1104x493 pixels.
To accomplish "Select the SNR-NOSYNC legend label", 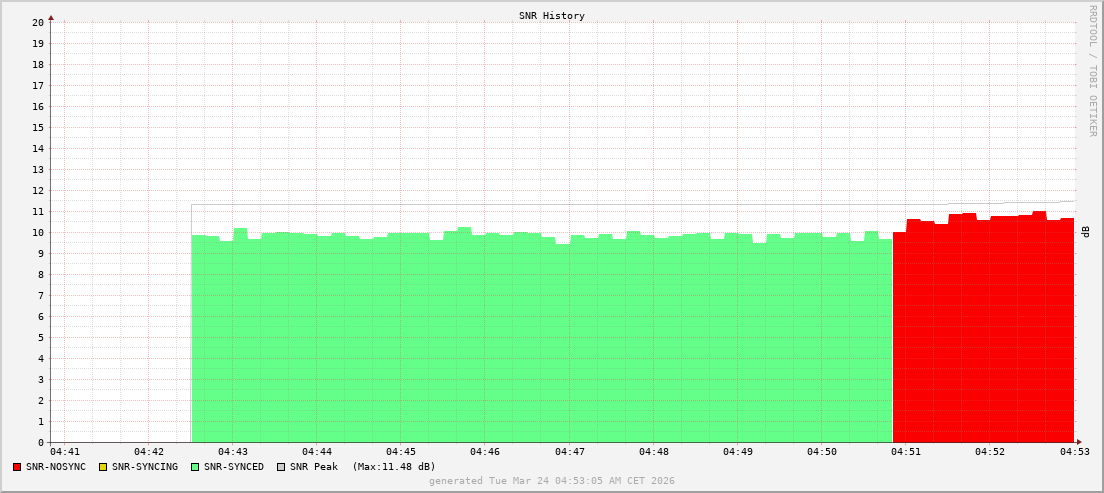I will click(56, 467).
